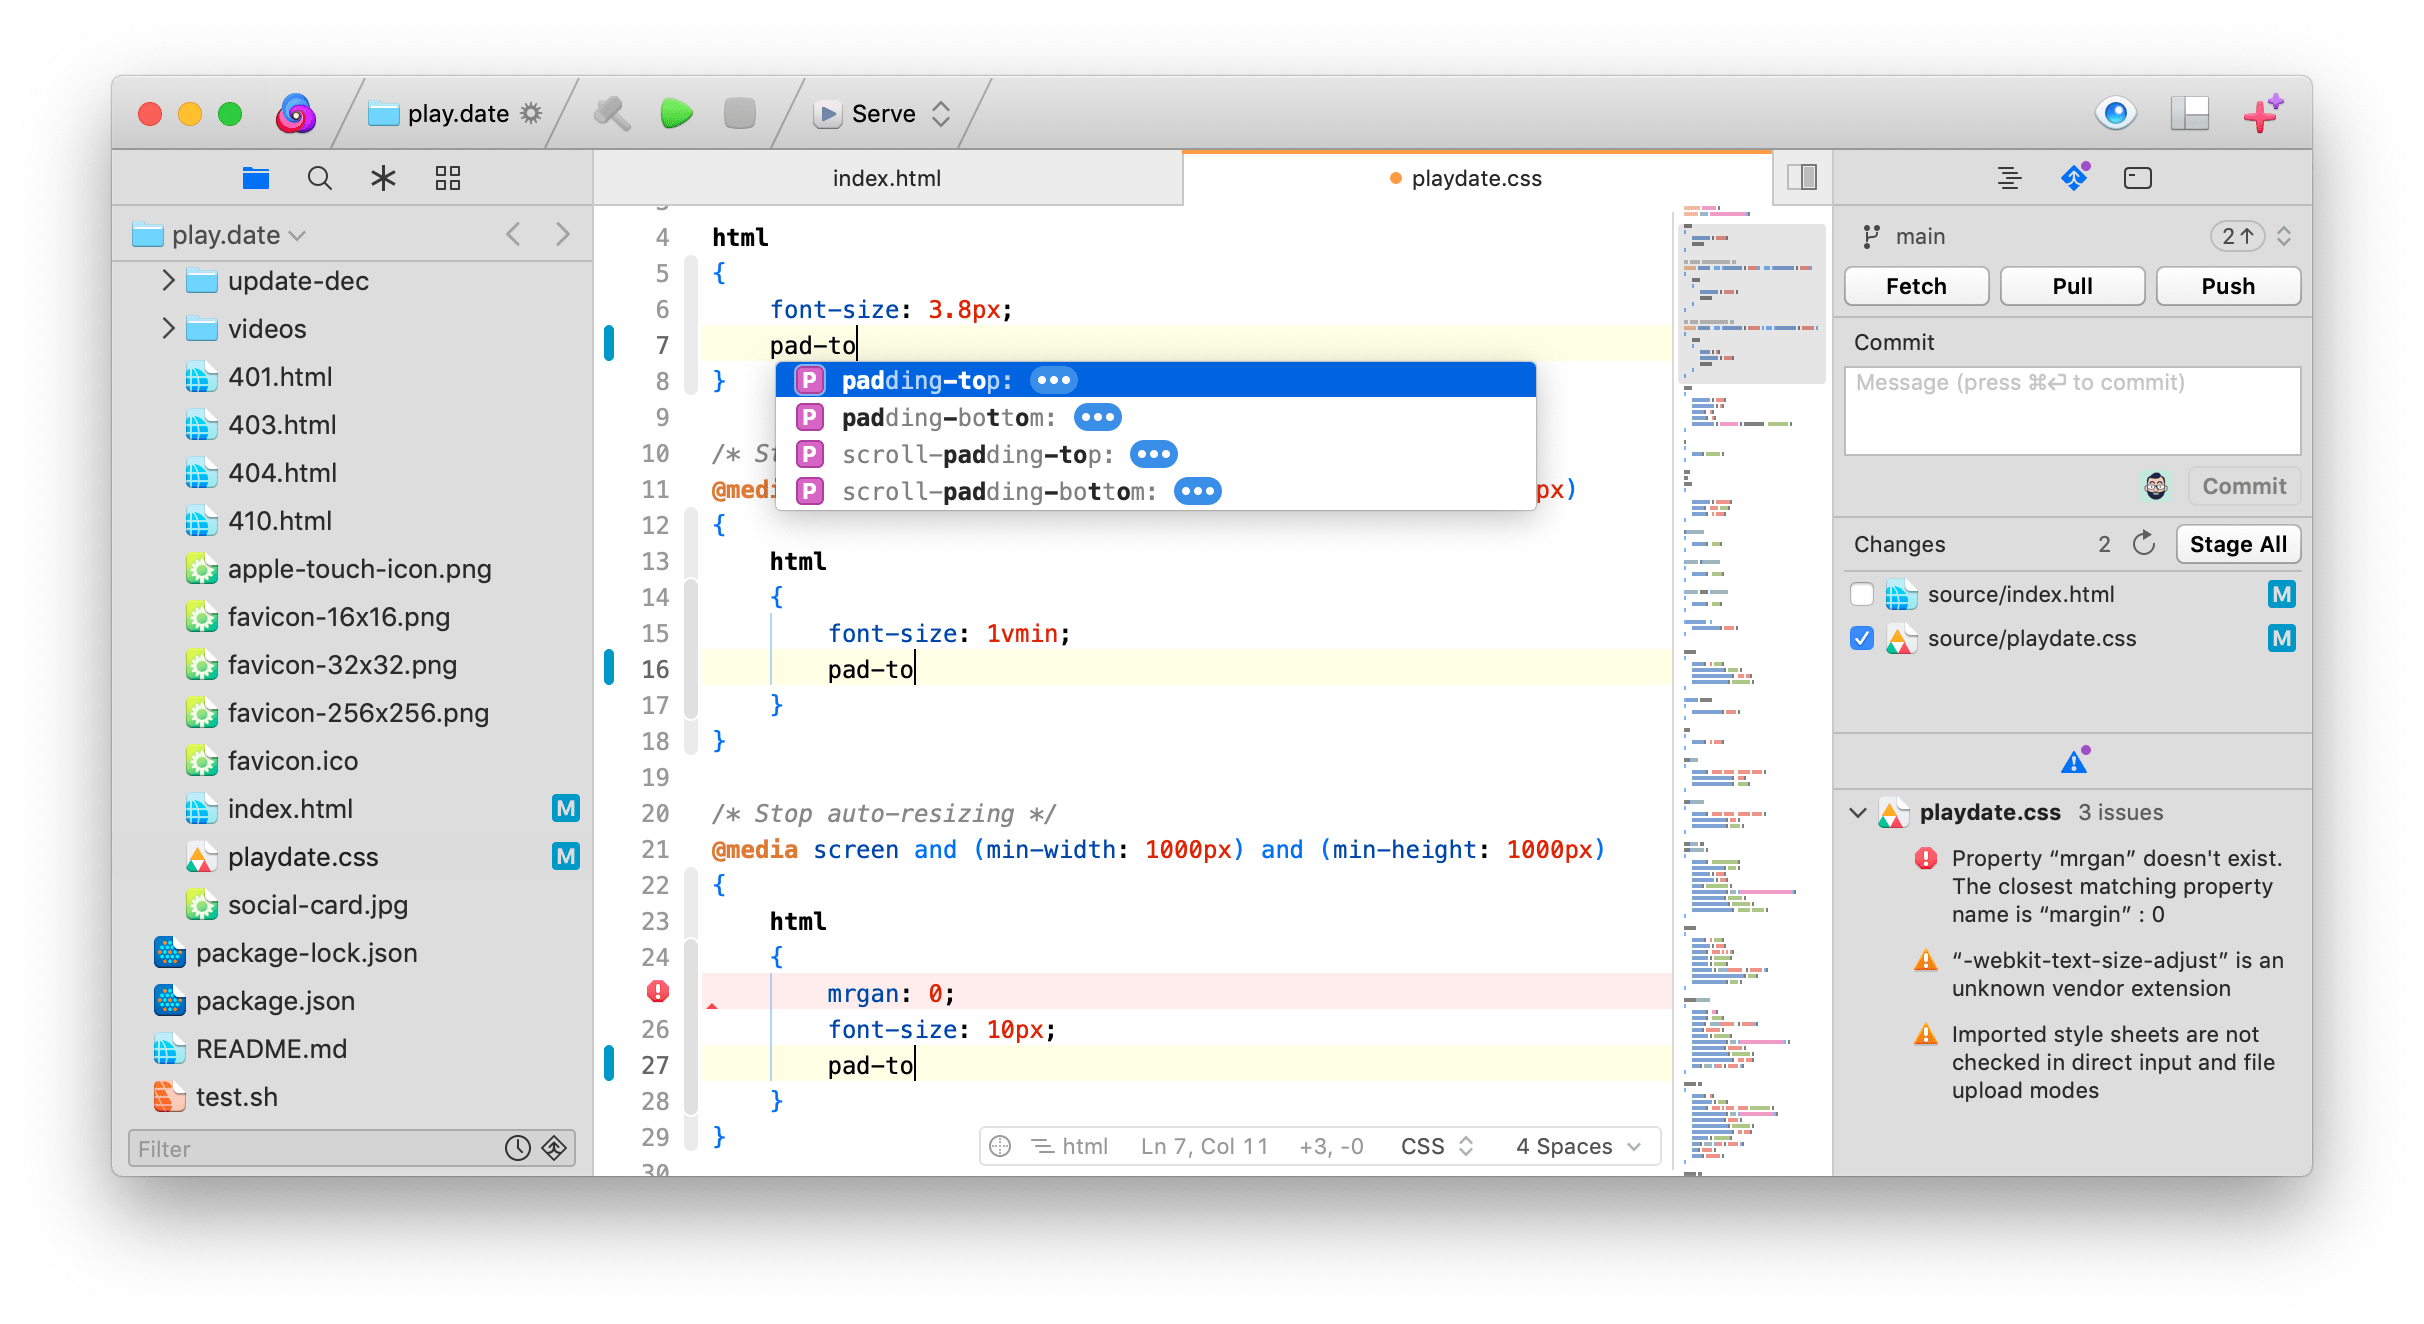The image size is (2424, 1324).
Task: Click the search icon in sidebar
Action: coord(320,178)
